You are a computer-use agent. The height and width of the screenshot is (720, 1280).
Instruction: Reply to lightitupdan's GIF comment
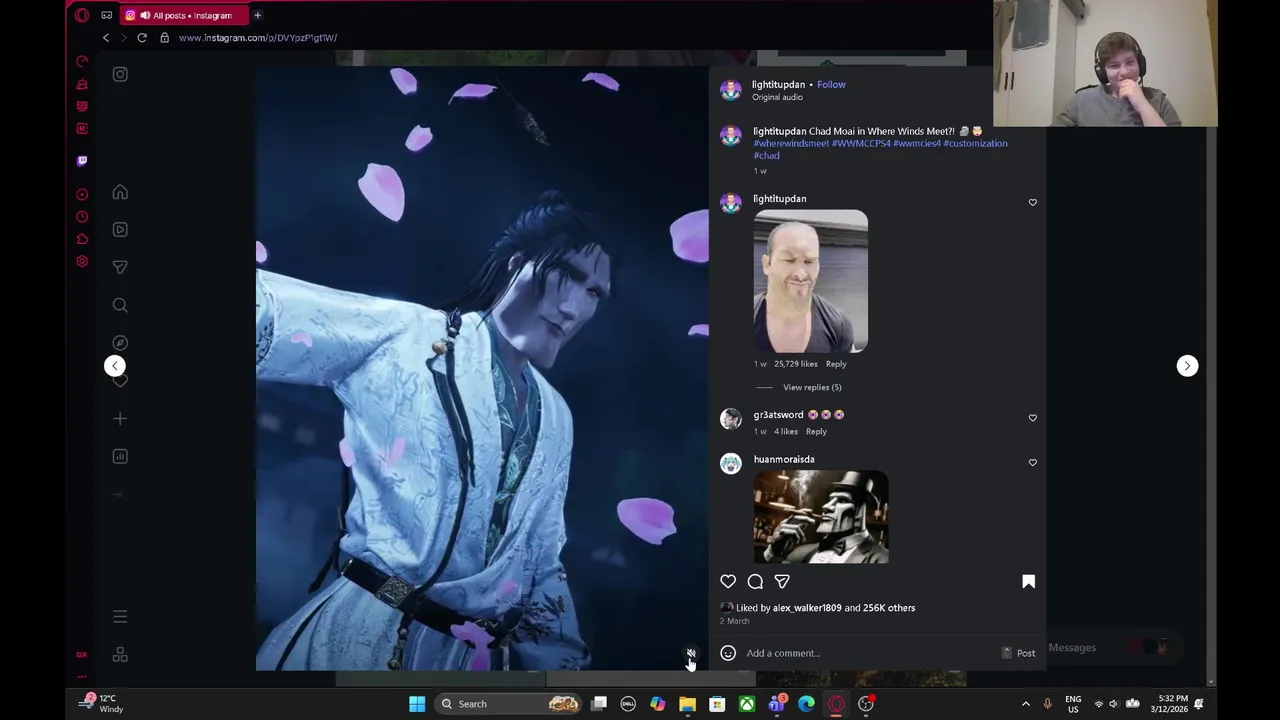click(x=836, y=364)
